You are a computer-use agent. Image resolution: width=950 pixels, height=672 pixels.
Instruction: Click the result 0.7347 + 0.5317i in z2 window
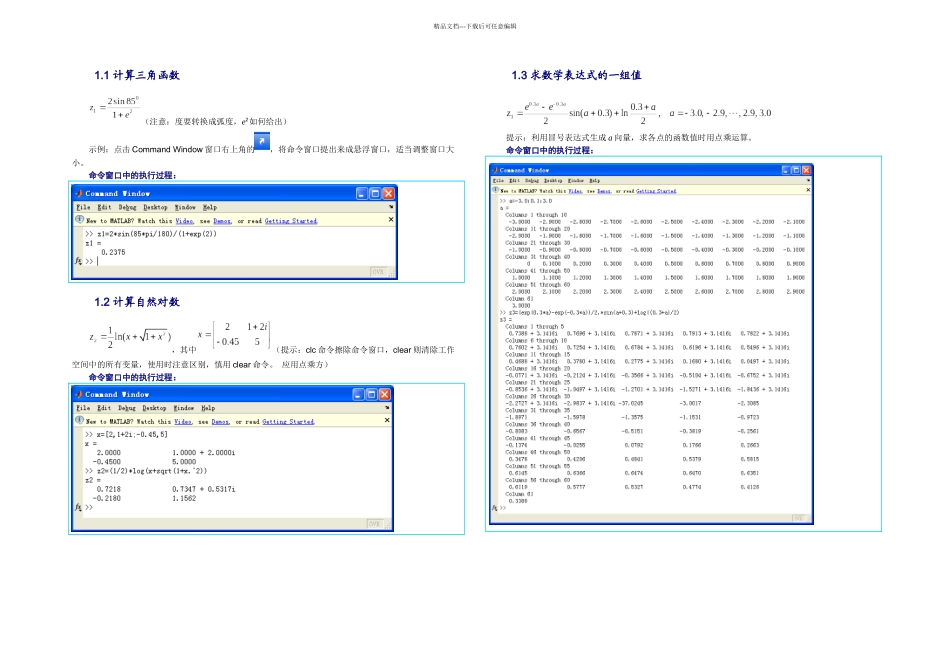coord(204,489)
